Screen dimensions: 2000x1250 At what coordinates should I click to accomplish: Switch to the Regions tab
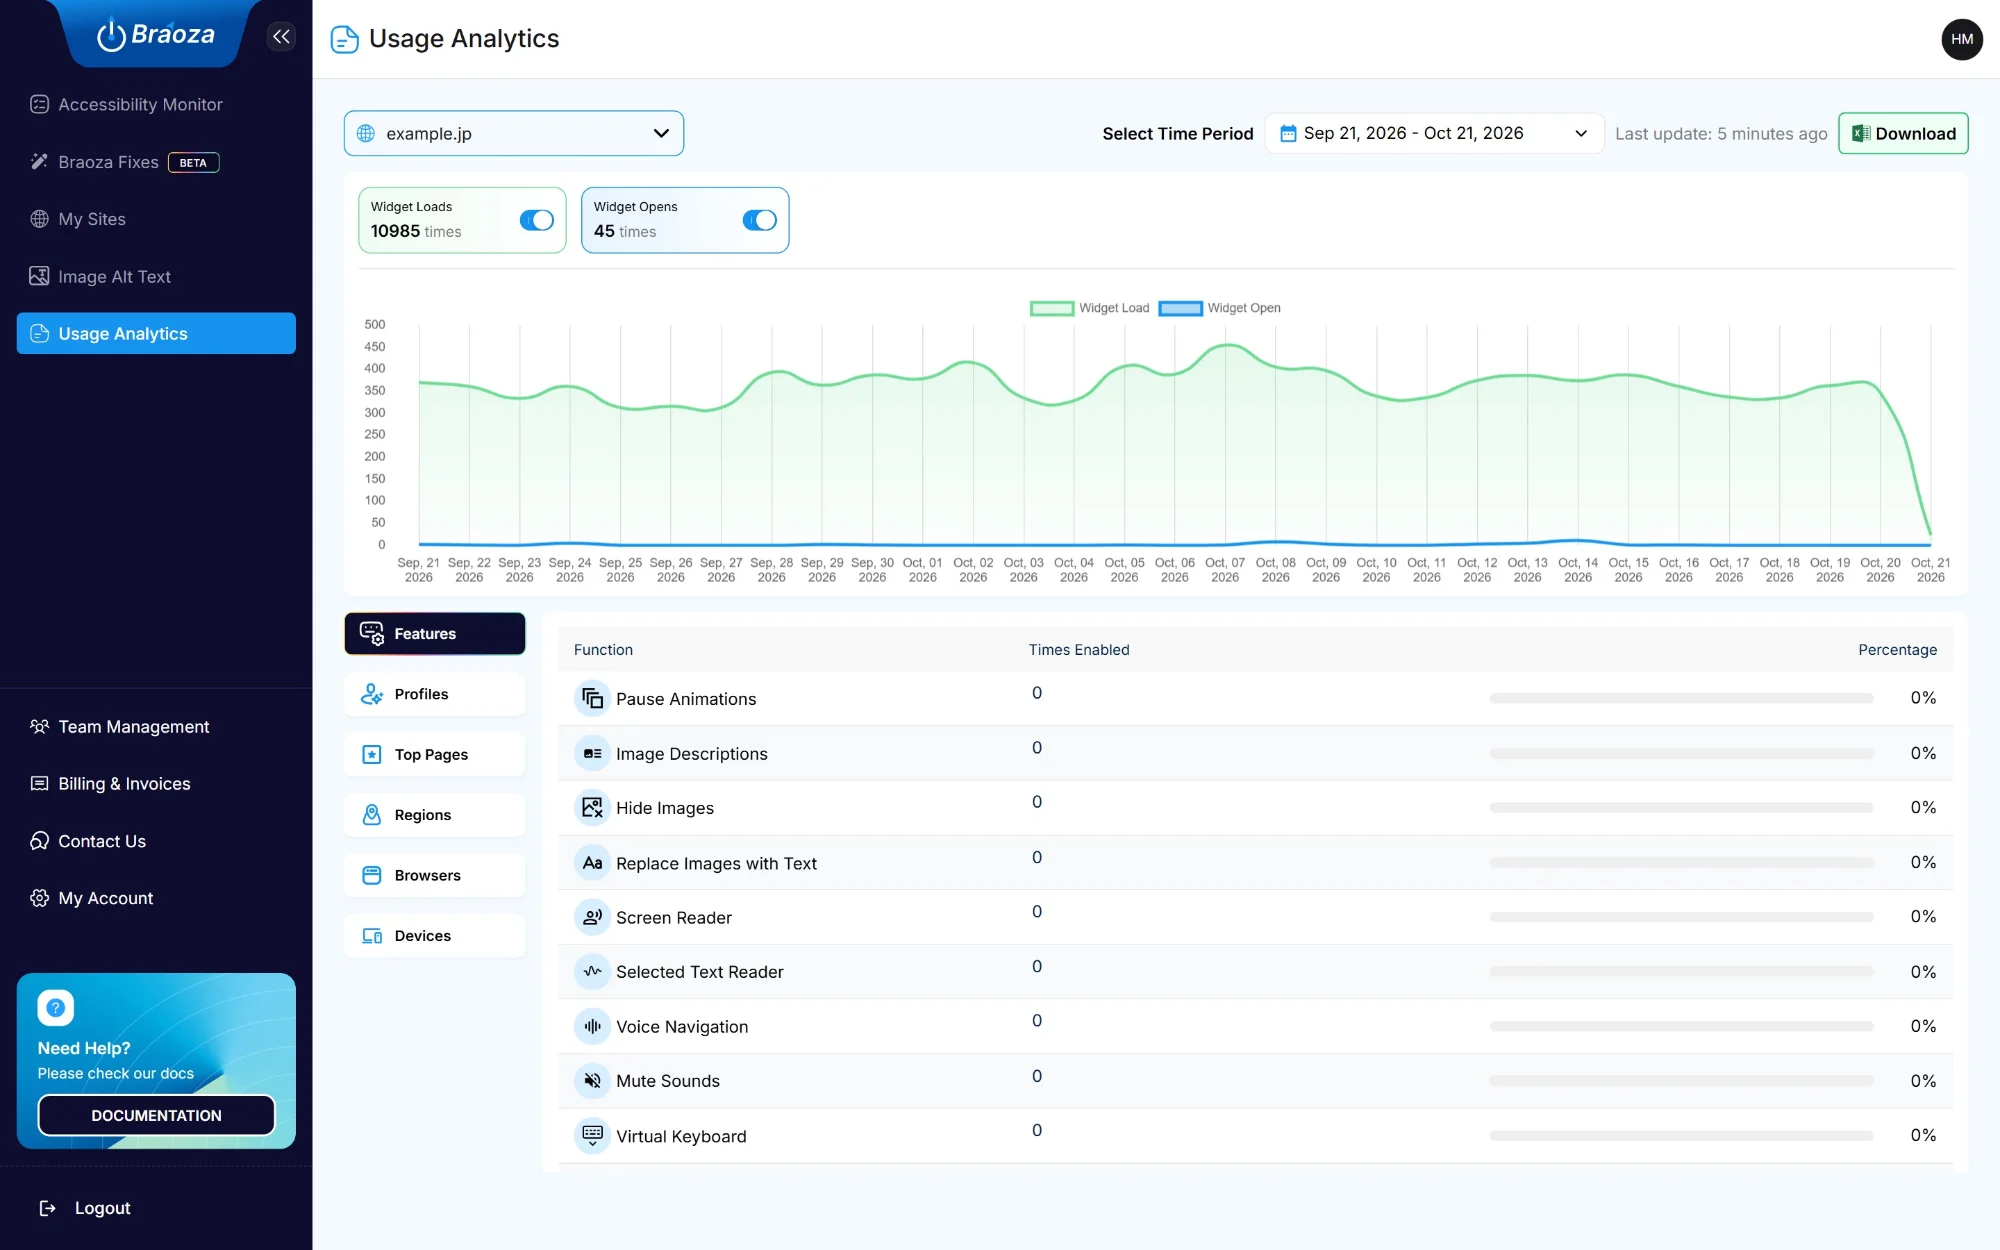pyautogui.click(x=435, y=815)
